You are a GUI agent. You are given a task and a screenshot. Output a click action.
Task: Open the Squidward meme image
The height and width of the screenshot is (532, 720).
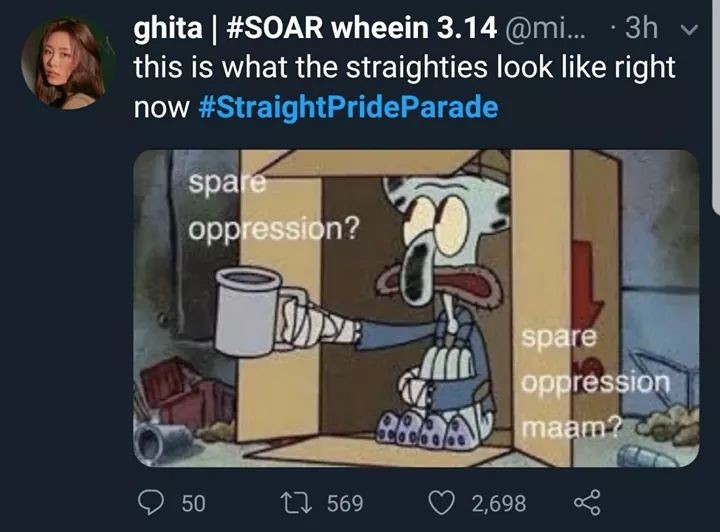tap(416, 308)
